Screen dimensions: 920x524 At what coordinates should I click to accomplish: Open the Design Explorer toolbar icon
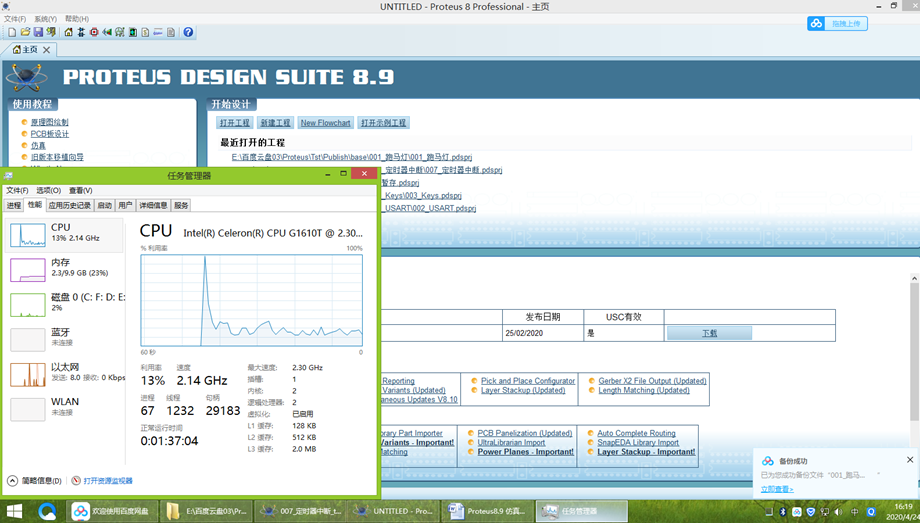click(x=133, y=32)
